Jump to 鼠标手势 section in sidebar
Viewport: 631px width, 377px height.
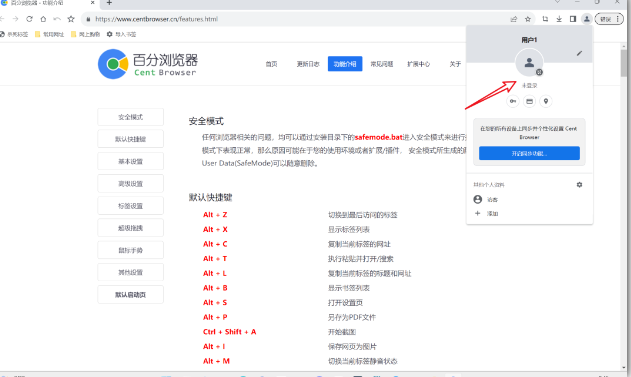click(130, 250)
